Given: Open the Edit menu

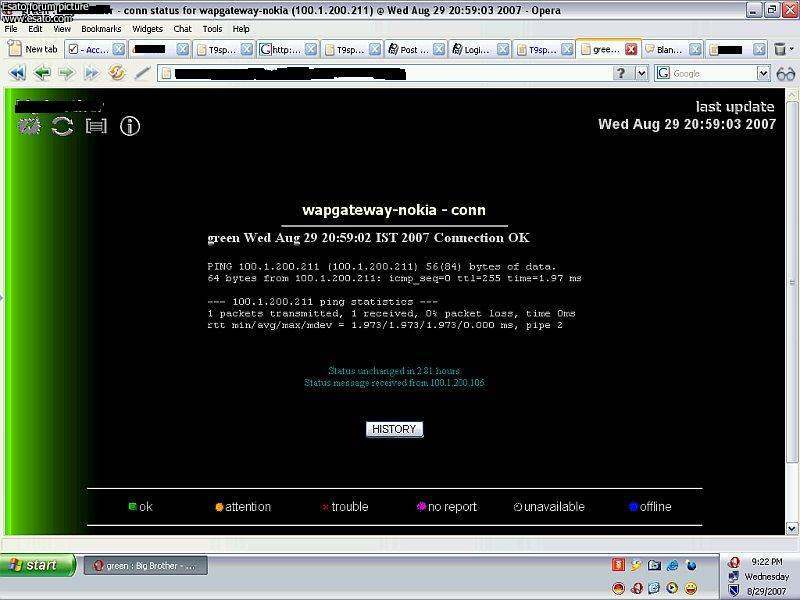Looking at the screenshot, I should (35, 29).
